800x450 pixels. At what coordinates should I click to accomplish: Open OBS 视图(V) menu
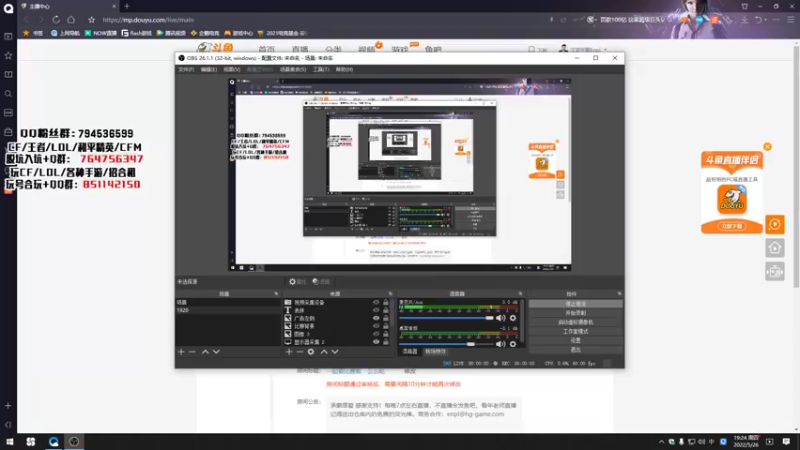[x=232, y=69]
